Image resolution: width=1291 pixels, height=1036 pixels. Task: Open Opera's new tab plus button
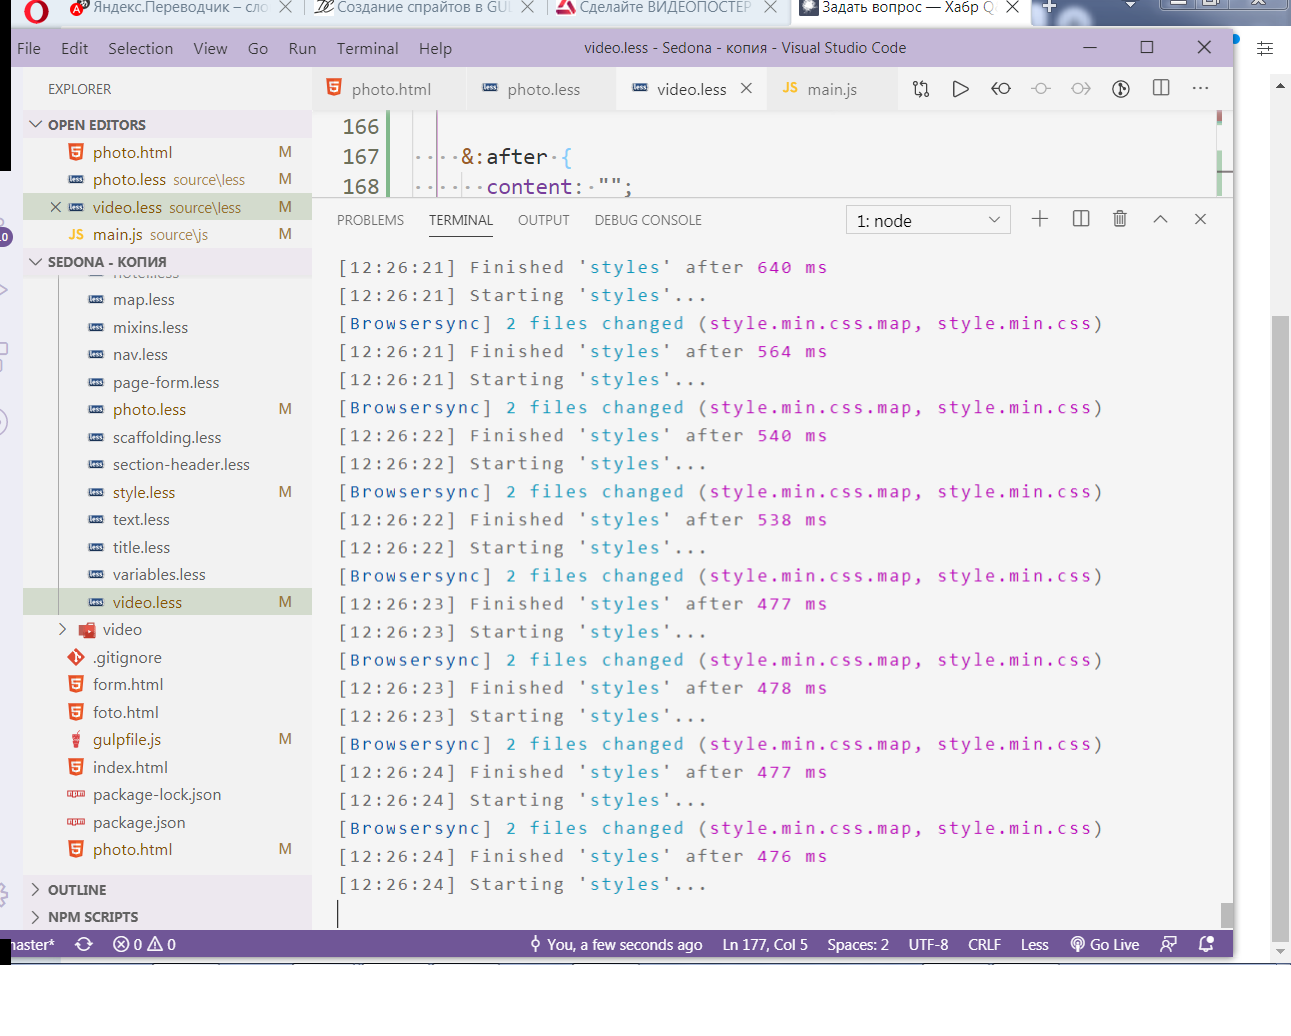click(x=1049, y=7)
